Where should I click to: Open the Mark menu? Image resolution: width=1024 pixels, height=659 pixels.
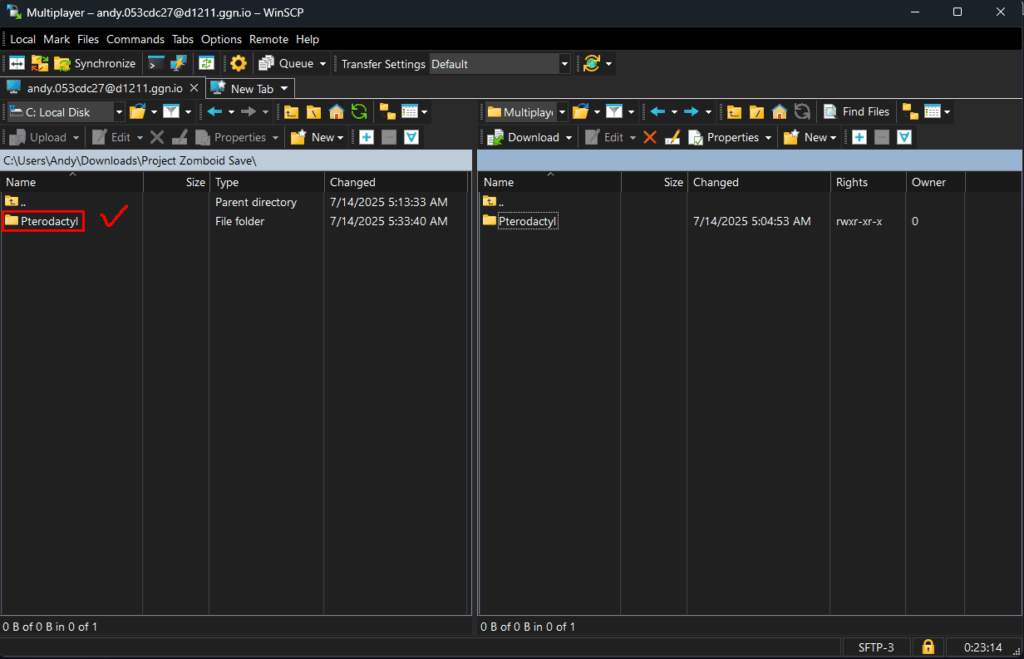pyautogui.click(x=56, y=39)
